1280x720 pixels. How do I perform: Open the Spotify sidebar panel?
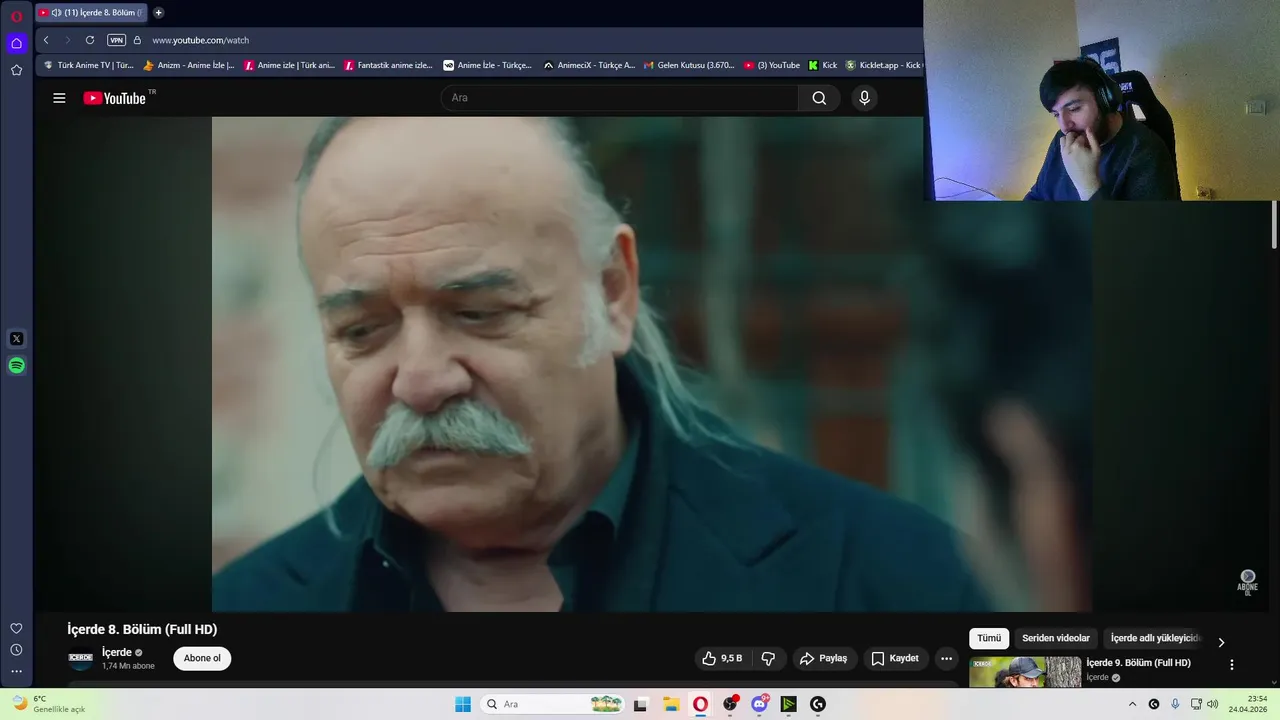16,366
